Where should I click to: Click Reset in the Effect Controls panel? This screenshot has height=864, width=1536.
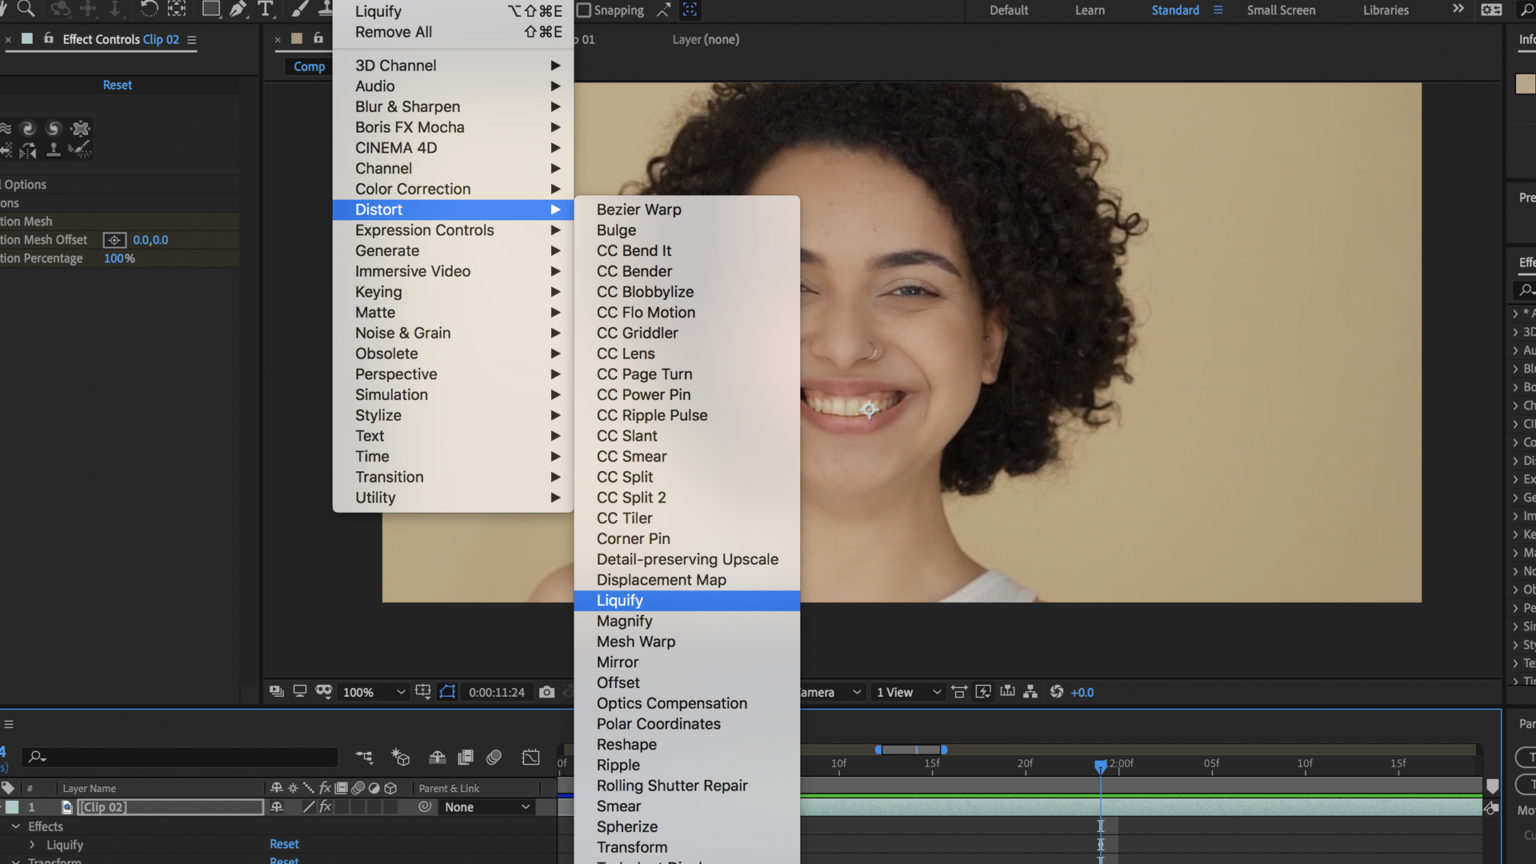point(117,85)
